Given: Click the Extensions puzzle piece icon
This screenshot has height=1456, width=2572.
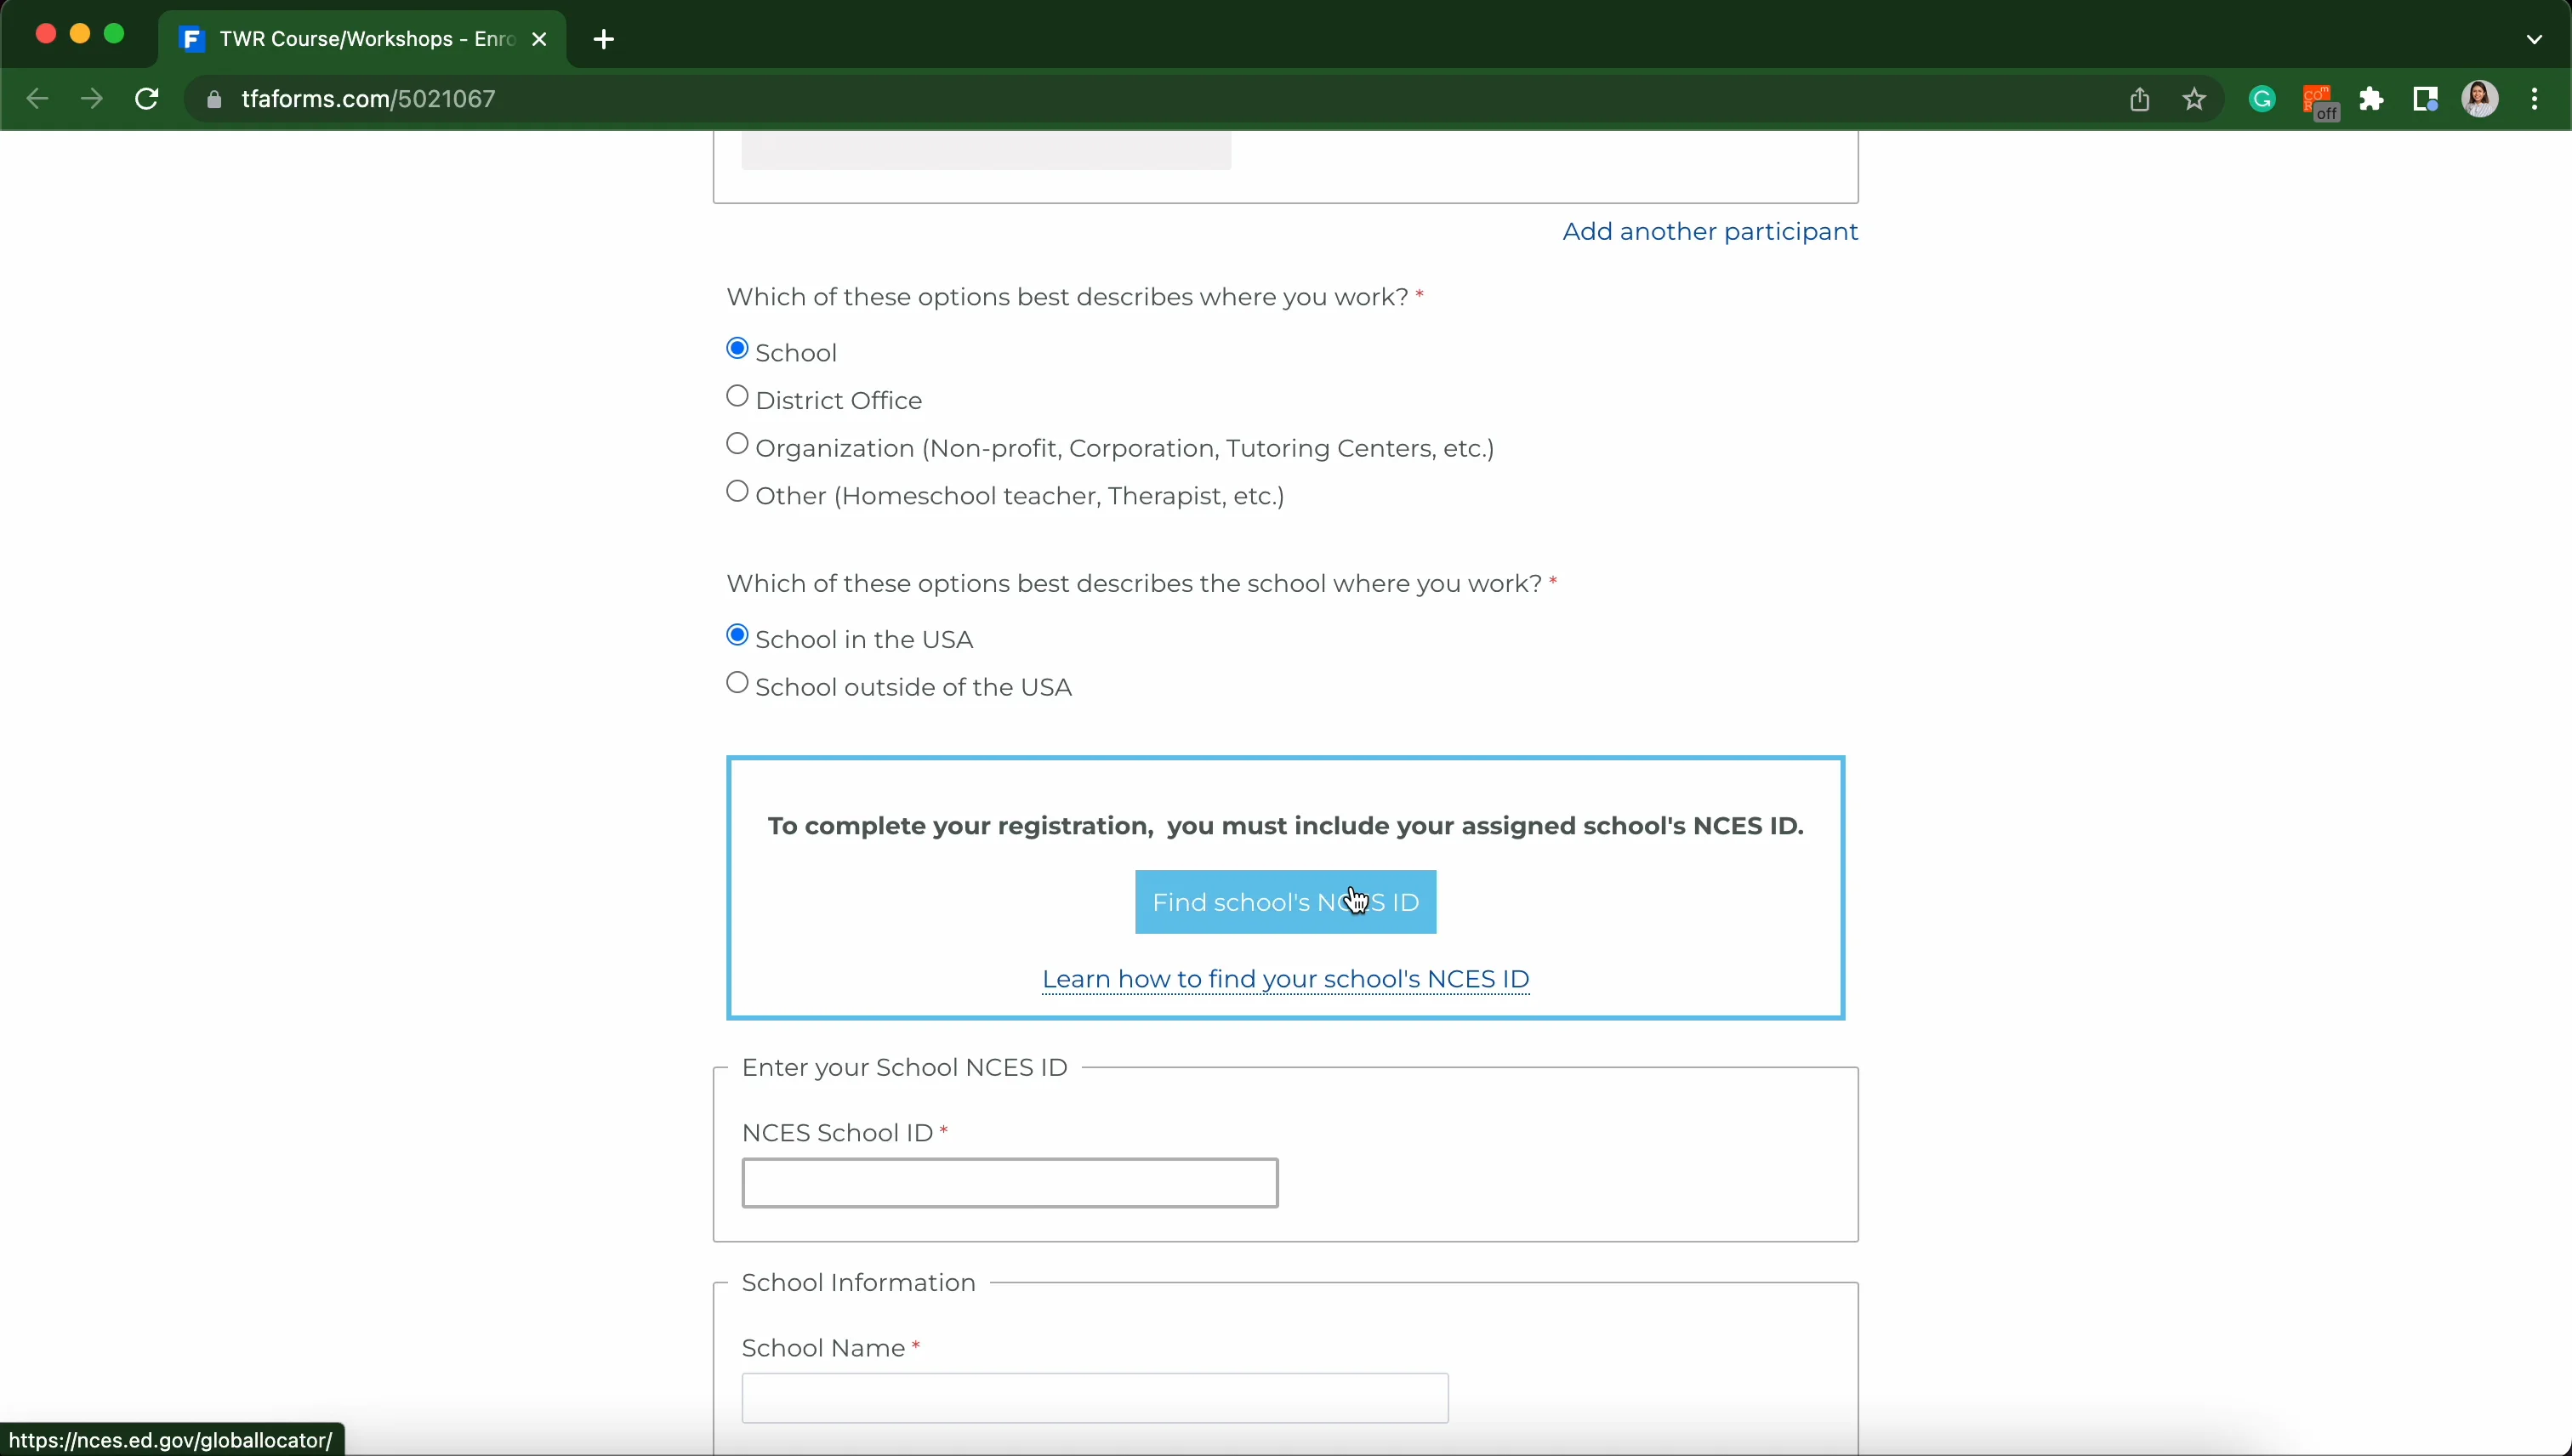Looking at the screenshot, I should click(x=2372, y=99).
